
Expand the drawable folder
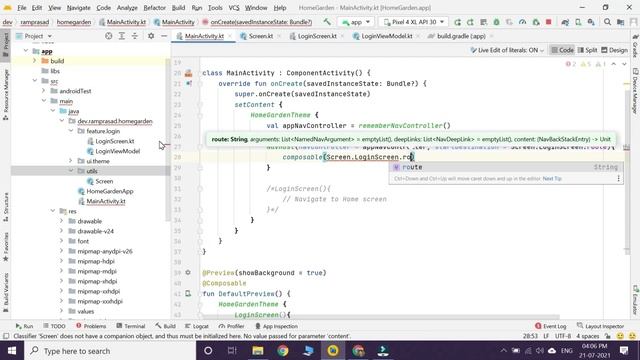coord(62,221)
